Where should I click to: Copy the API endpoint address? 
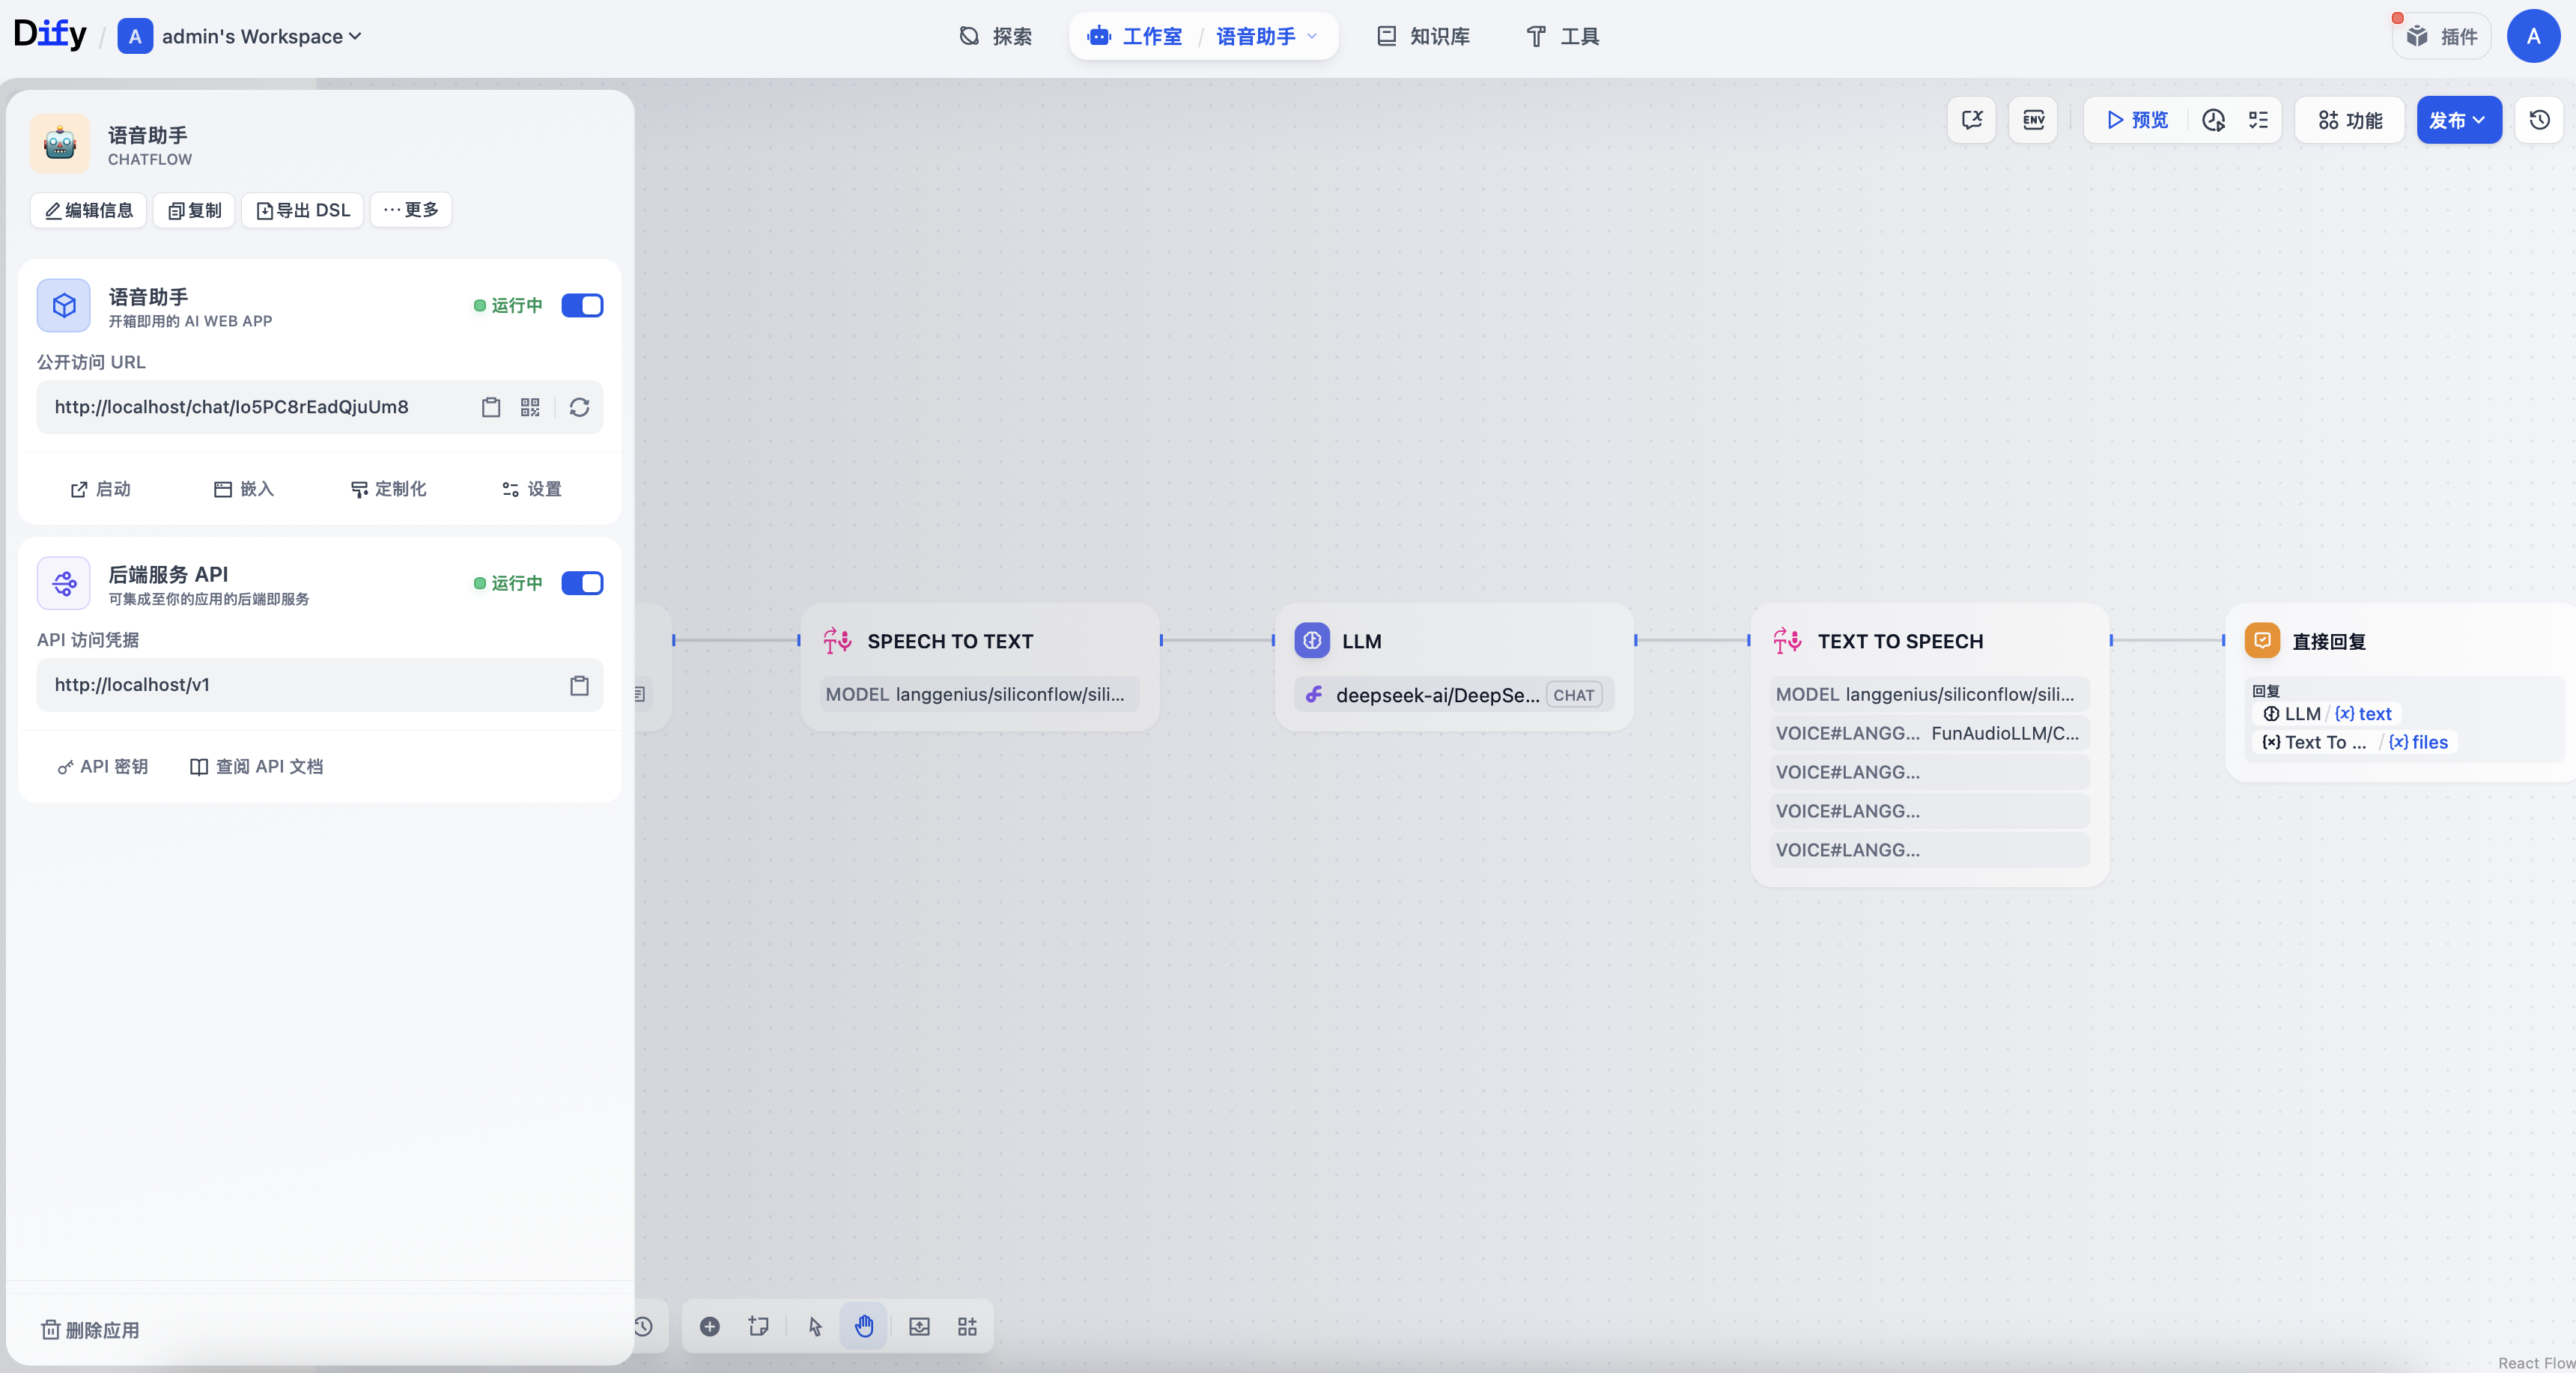tap(579, 685)
